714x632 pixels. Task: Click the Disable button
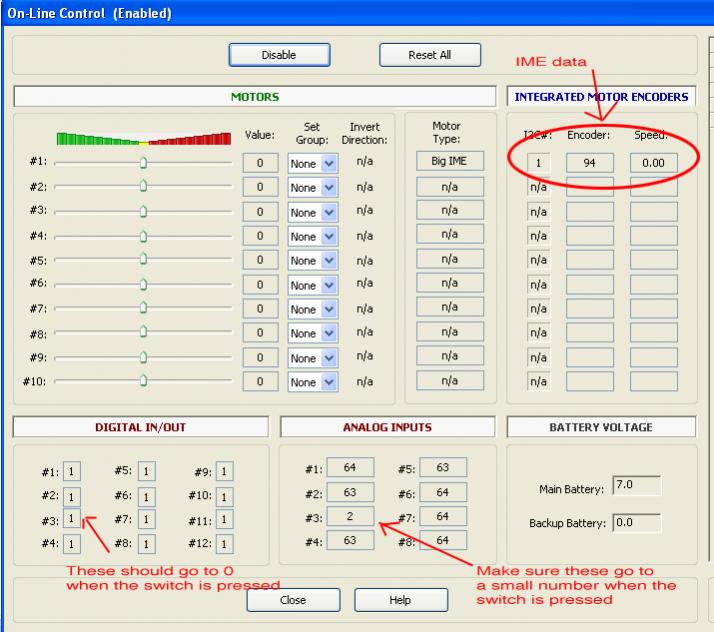[278, 56]
